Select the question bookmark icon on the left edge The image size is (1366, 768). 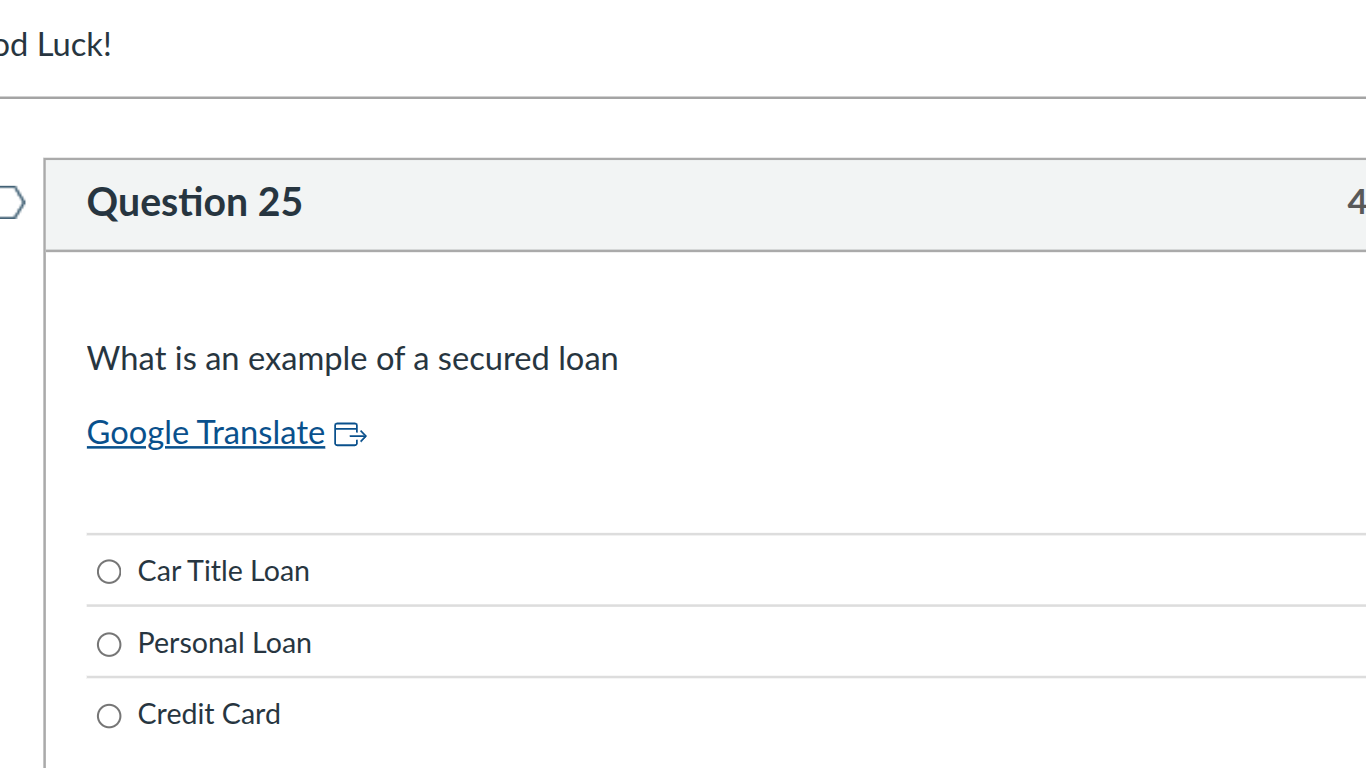(10, 202)
